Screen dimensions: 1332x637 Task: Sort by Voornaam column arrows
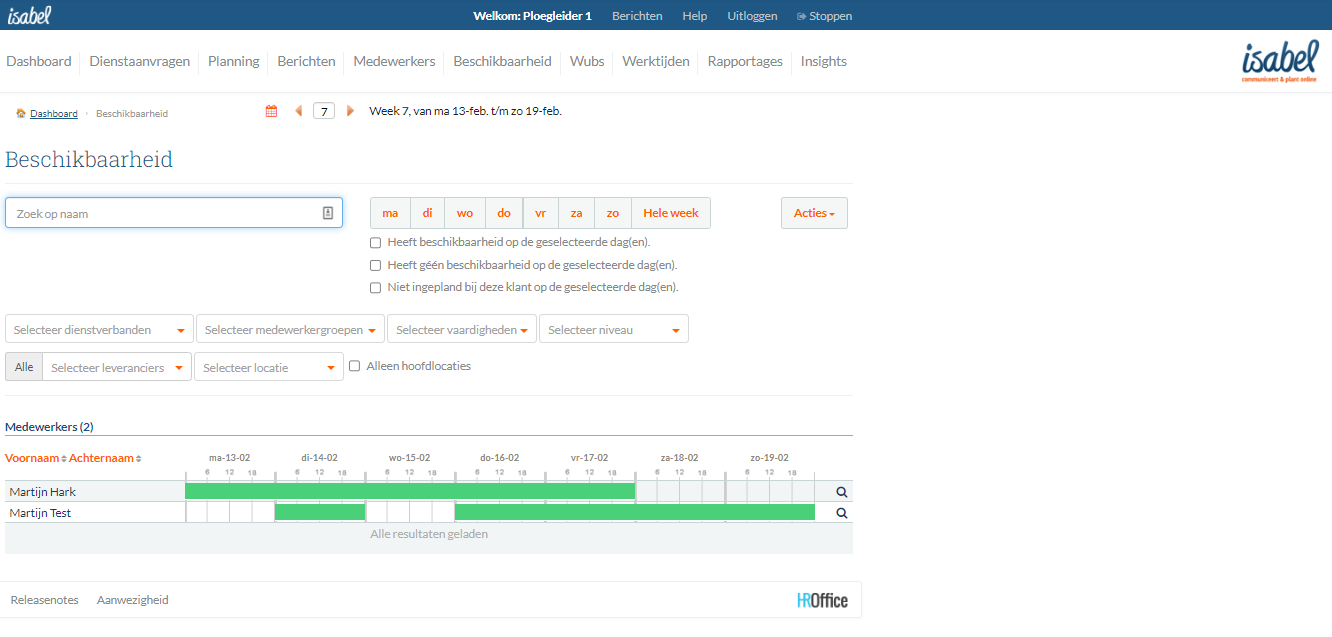pos(64,459)
